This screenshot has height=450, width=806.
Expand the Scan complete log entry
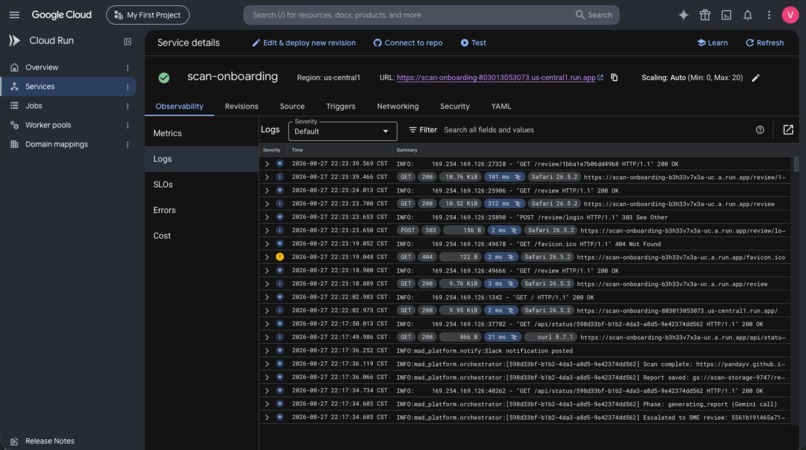(267, 364)
